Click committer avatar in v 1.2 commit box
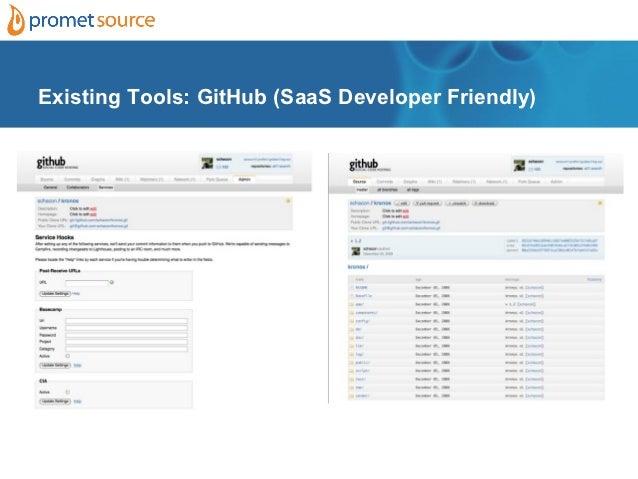Viewport: 638px width, 479px height. (356, 252)
